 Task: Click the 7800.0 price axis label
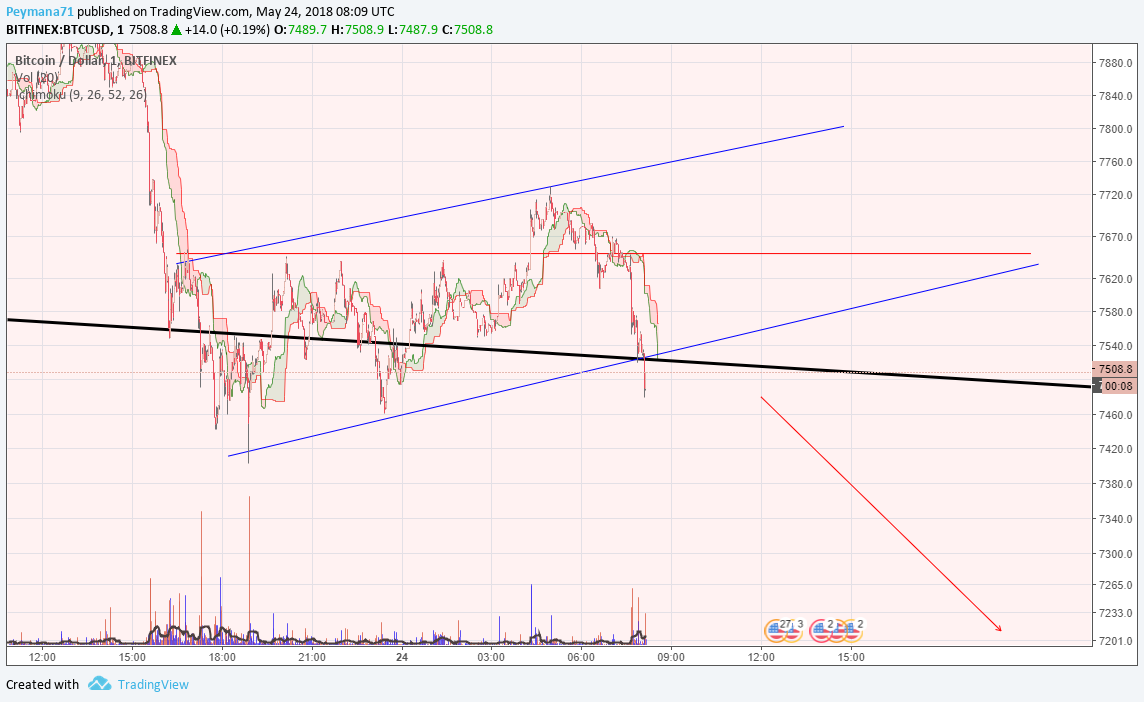pyautogui.click(x=1116, y=129)
